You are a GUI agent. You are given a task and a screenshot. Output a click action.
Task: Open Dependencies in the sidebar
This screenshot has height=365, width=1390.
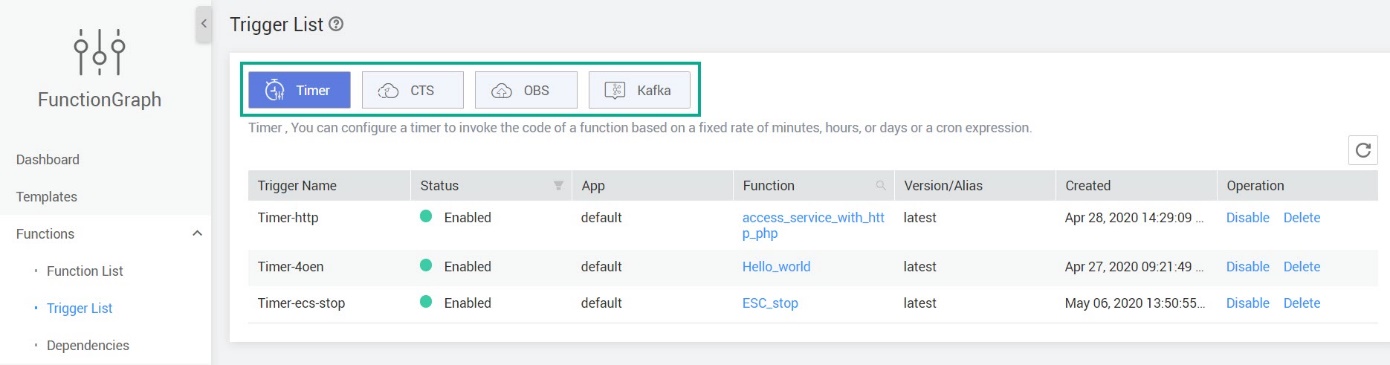coord(88,345)
